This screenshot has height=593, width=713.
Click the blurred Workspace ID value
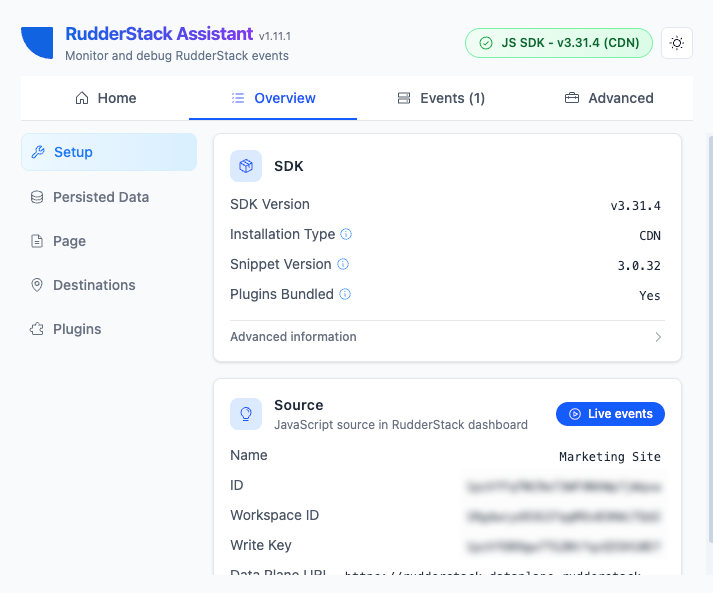tap(564, 517)
